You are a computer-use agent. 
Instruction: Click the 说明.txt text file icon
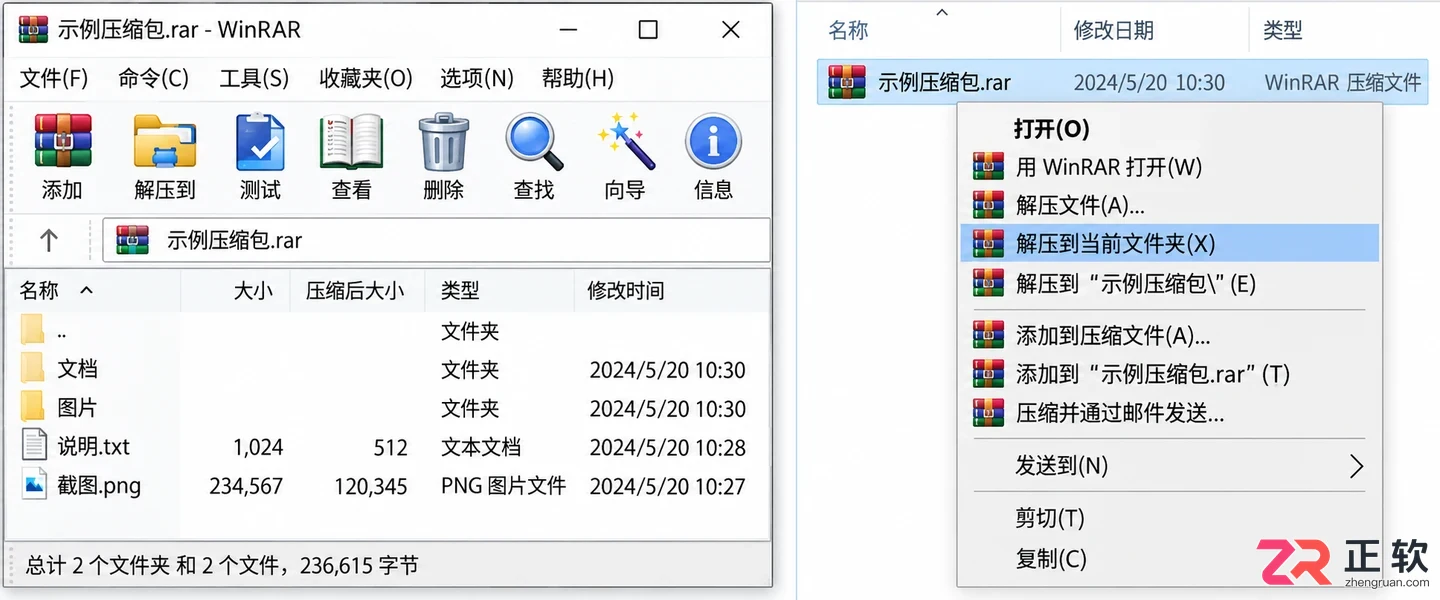[34, 446]
